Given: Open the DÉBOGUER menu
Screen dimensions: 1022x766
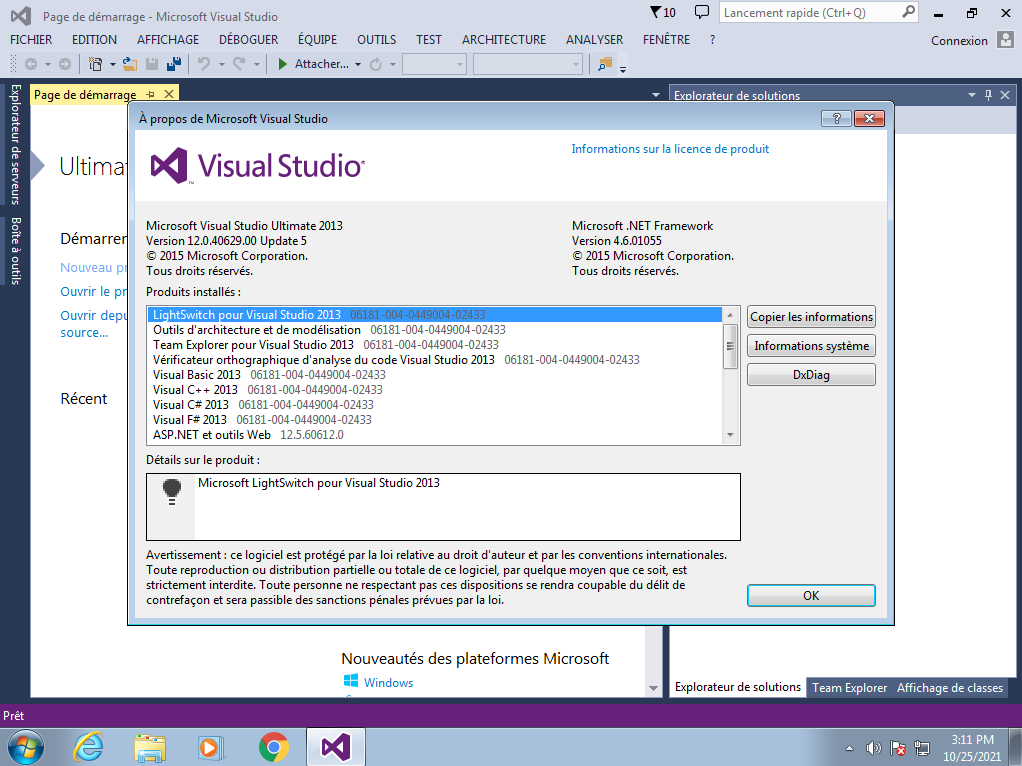Looking at the screenshot, I should coord(248,40).
